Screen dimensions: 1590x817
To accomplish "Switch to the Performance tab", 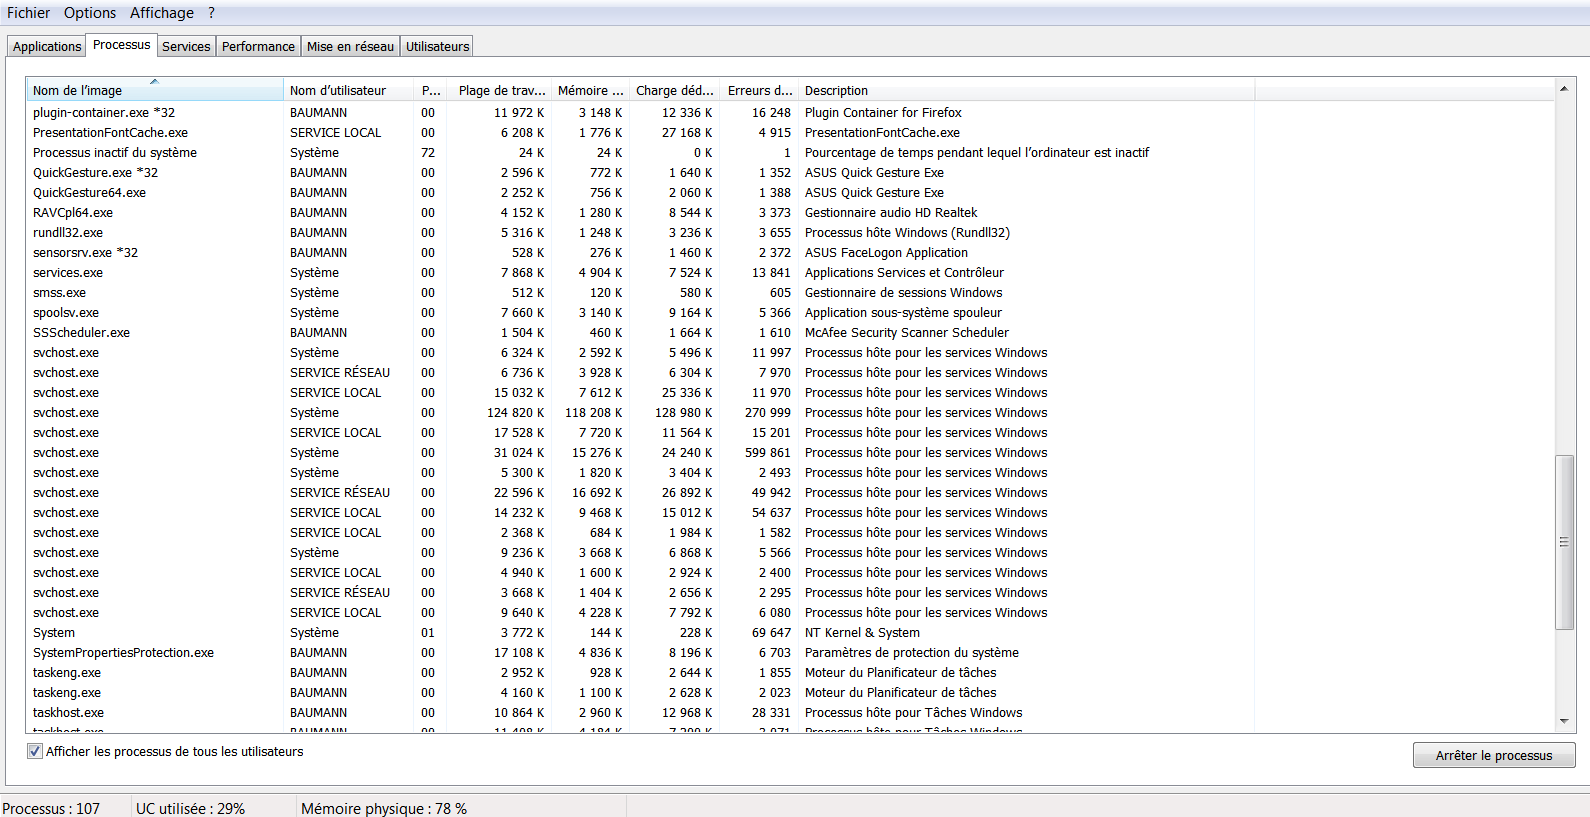I will coord(258,47).
